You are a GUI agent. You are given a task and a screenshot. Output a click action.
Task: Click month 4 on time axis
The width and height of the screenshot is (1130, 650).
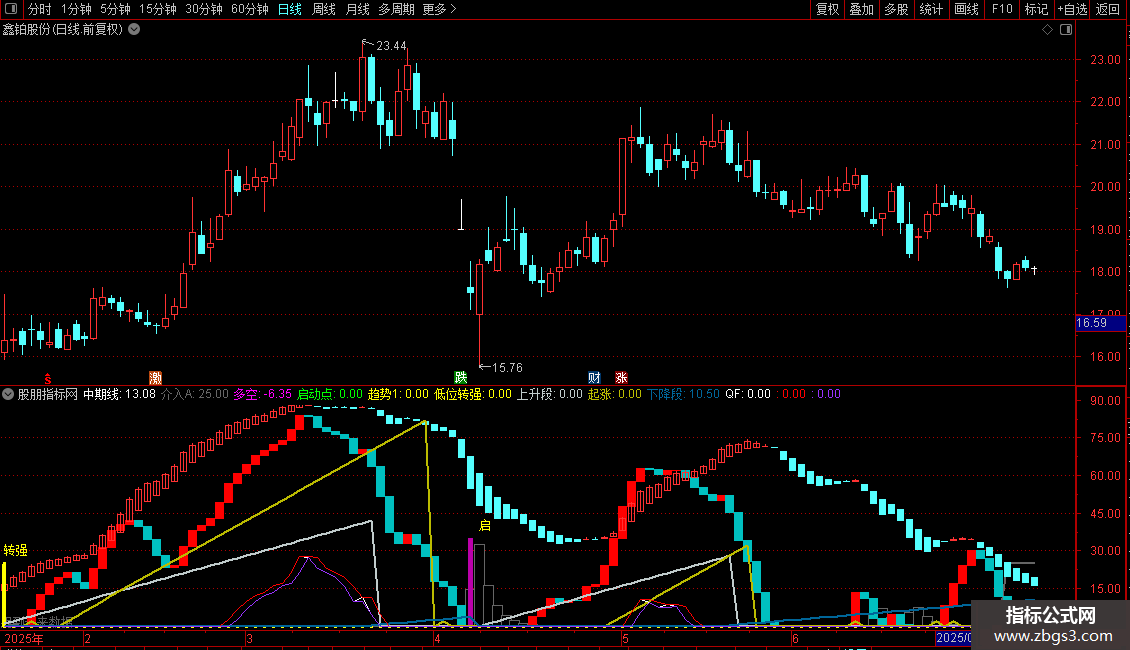[x=437, y=638]
